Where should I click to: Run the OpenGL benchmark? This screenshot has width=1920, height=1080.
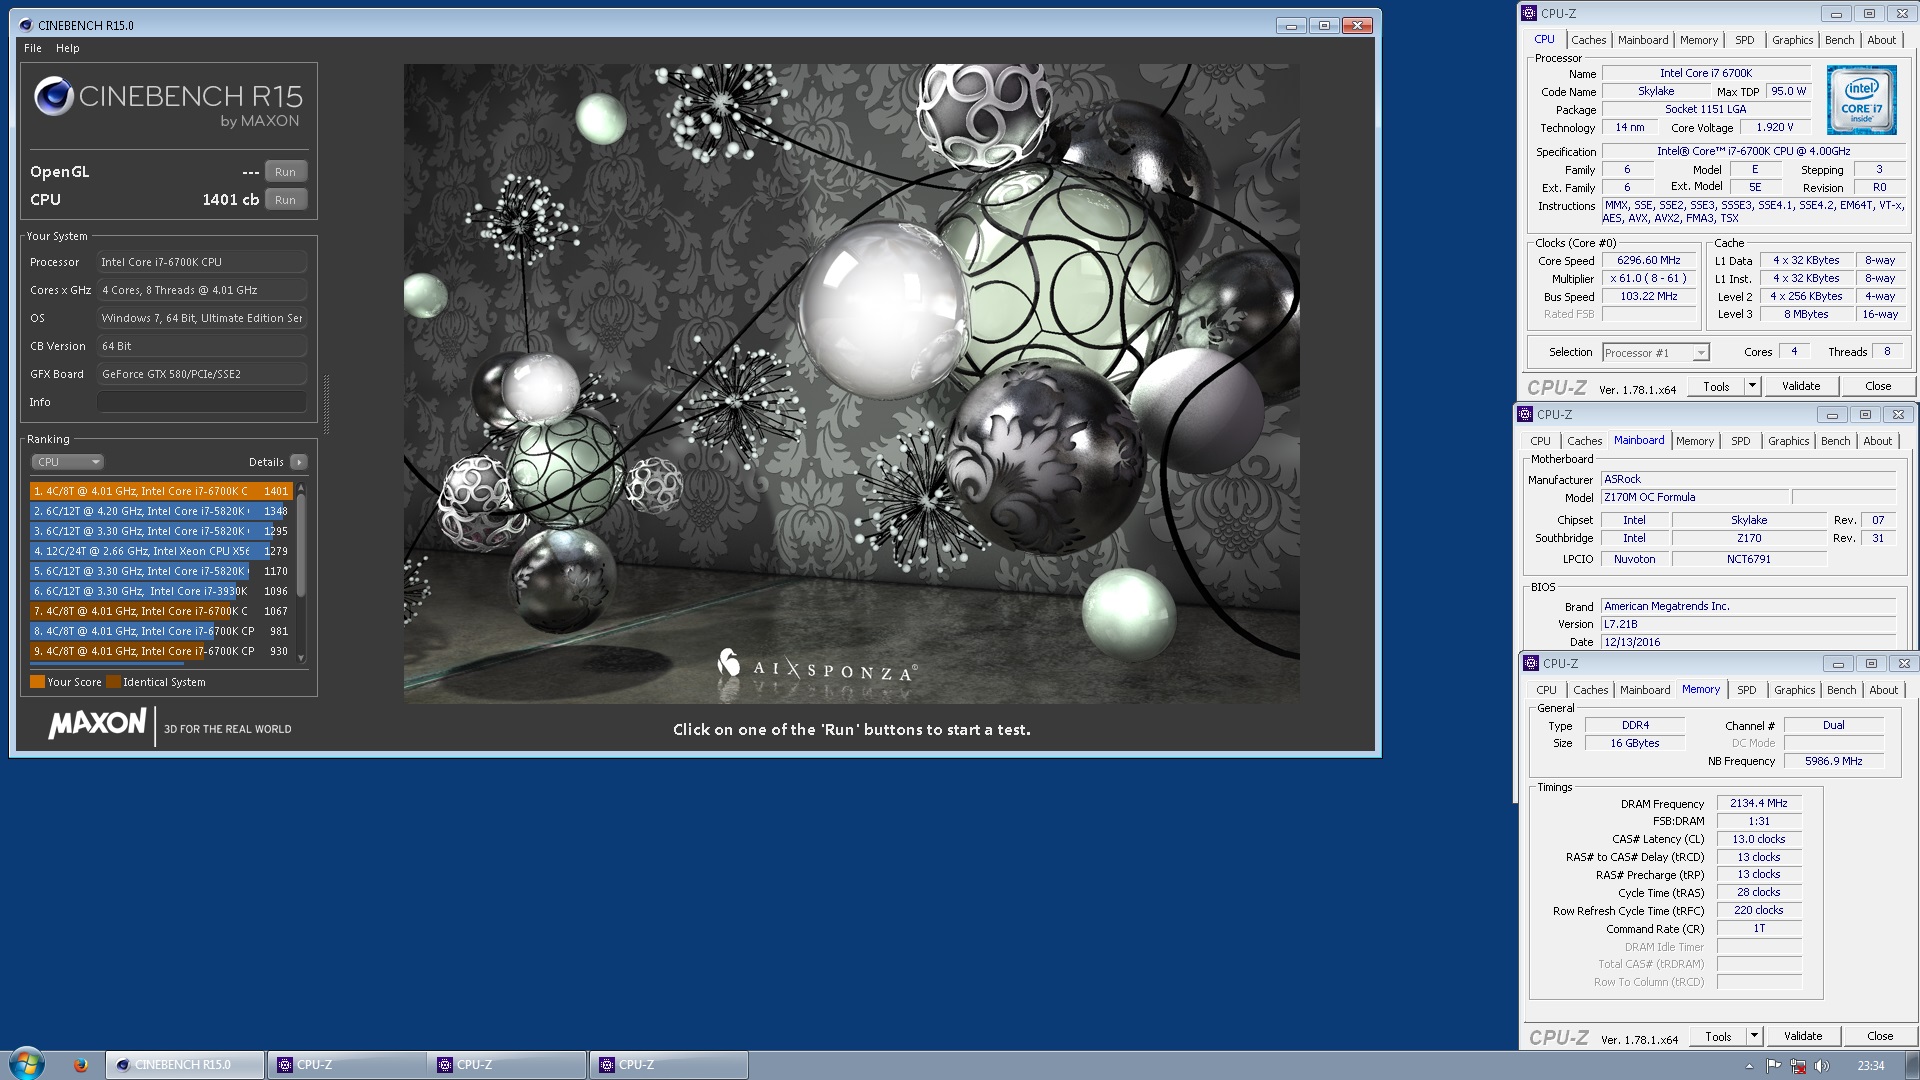(x=286, y=172)
